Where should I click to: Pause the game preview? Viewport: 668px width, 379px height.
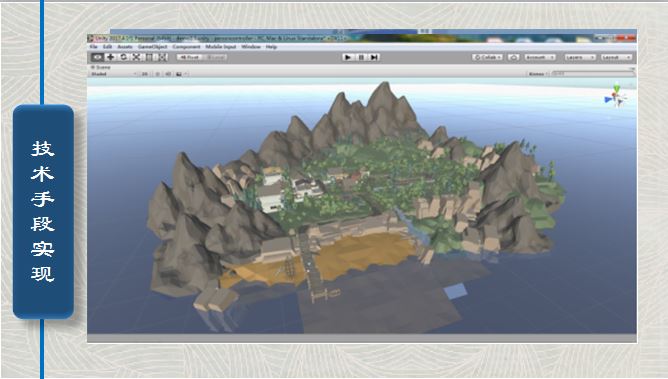pyautogui.click(x=361, y=57)
